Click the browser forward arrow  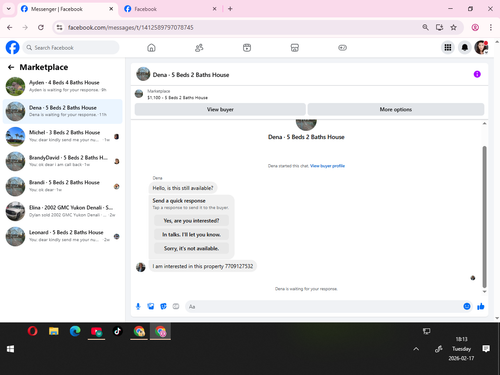pyautogui.click(x=25, y=28)
